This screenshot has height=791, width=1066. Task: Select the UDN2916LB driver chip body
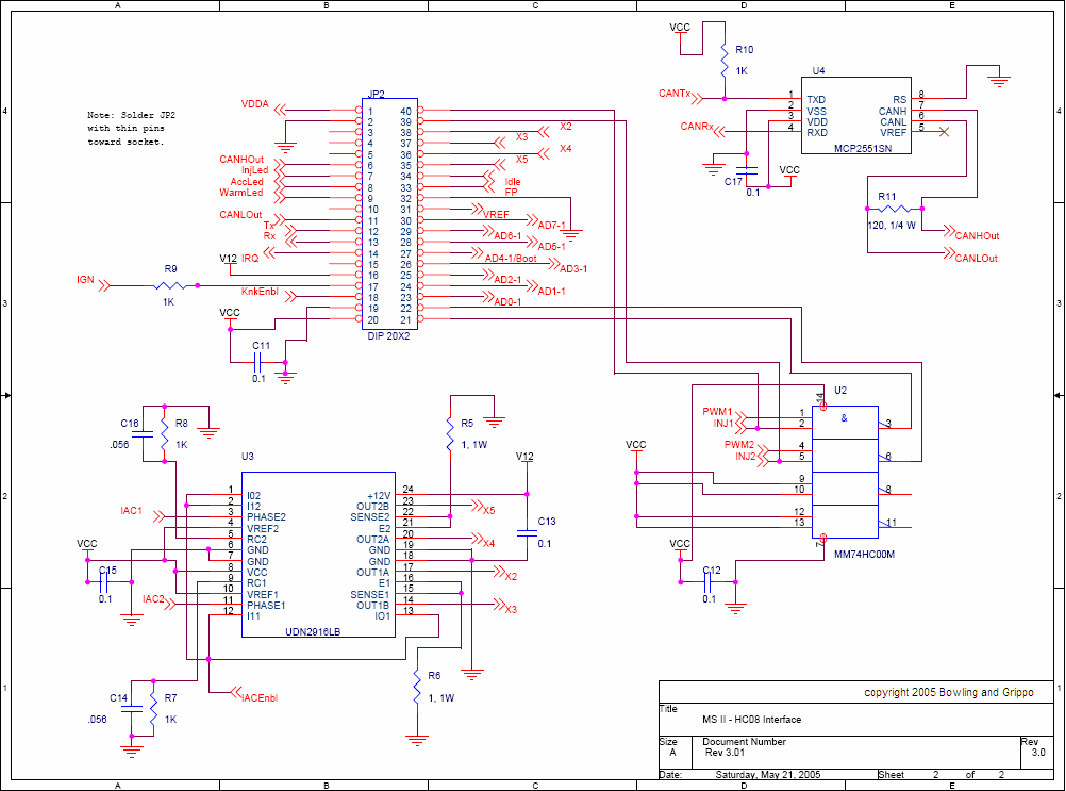317,553
